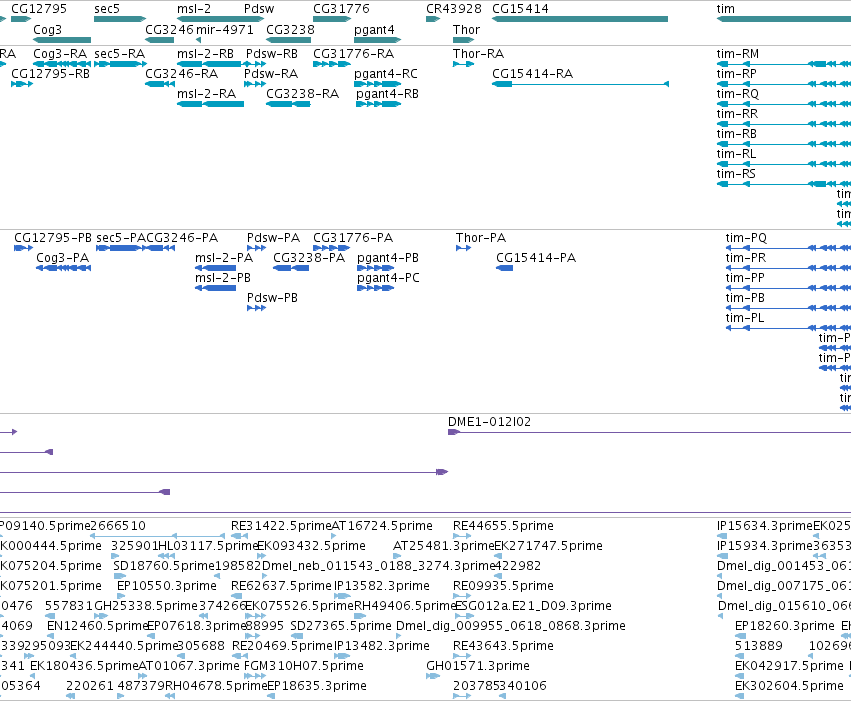The width and height of the screenshot is (851, 701).
Task: Select the Cog3-PA protein feature
Action: [63, 268]
